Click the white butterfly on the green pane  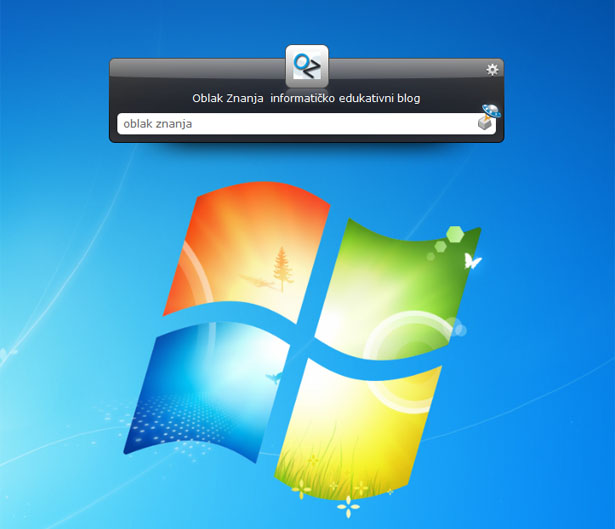[x=472, y=262]
